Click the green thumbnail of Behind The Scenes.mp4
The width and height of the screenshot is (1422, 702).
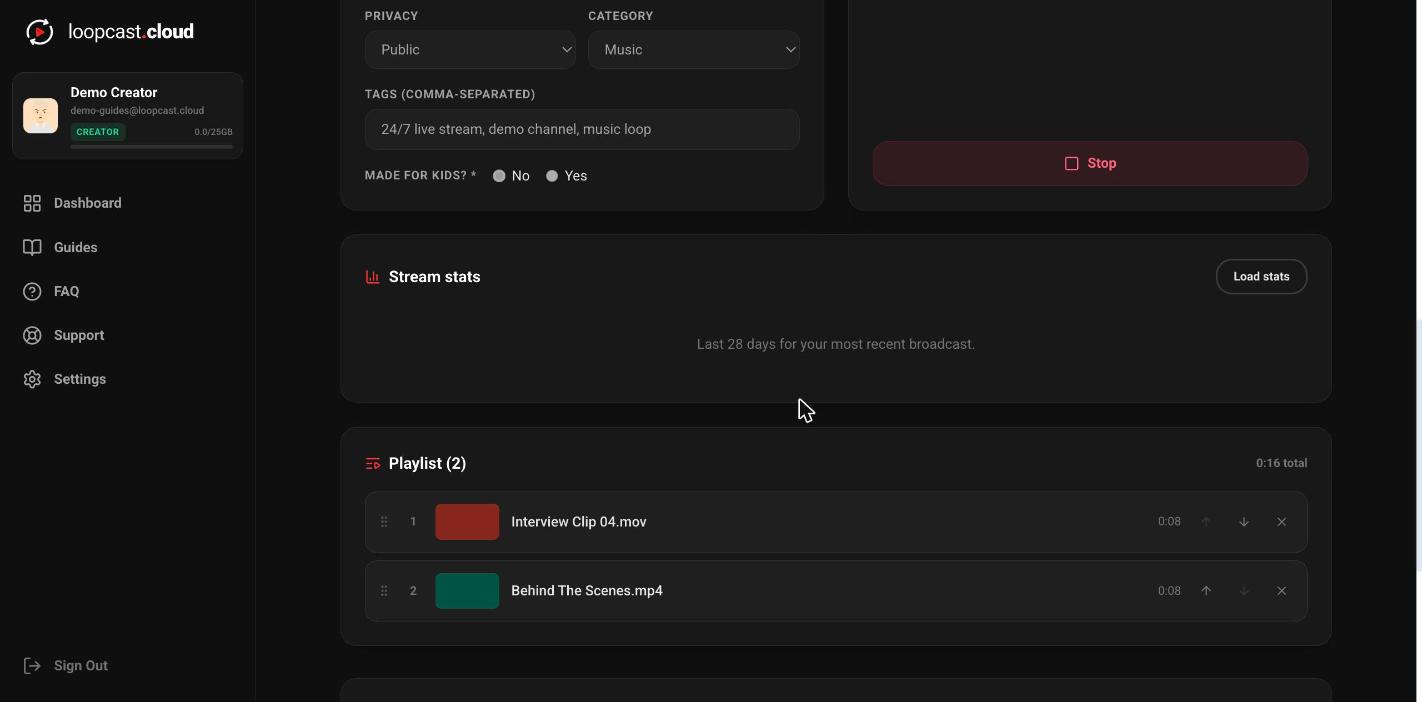pyautogui.click(x=467, y=591)
